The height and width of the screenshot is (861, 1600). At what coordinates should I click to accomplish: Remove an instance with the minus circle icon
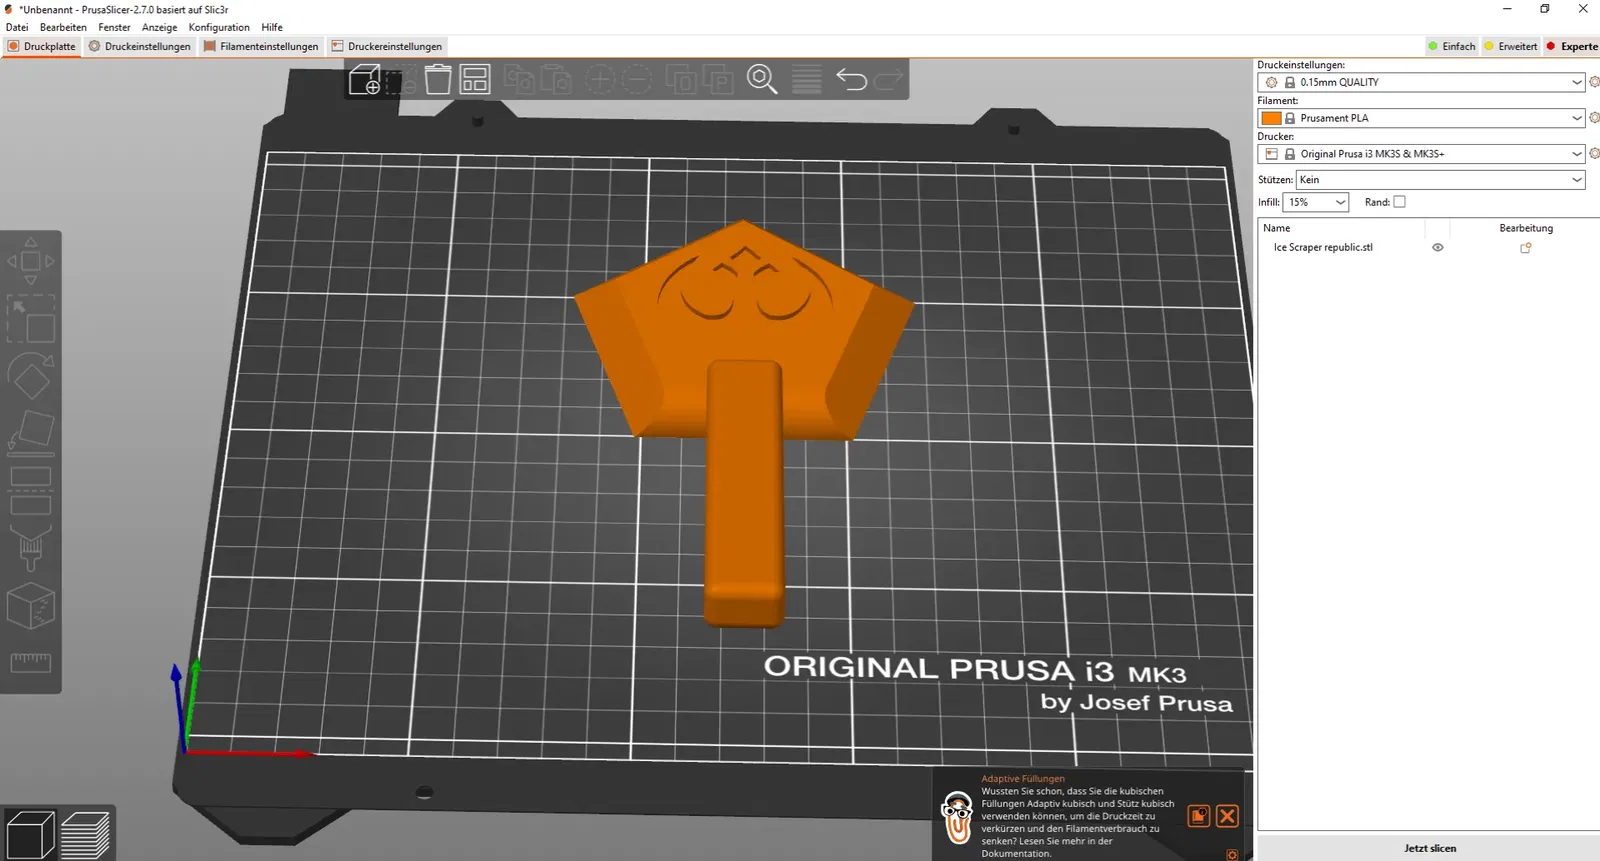(636, 79)
